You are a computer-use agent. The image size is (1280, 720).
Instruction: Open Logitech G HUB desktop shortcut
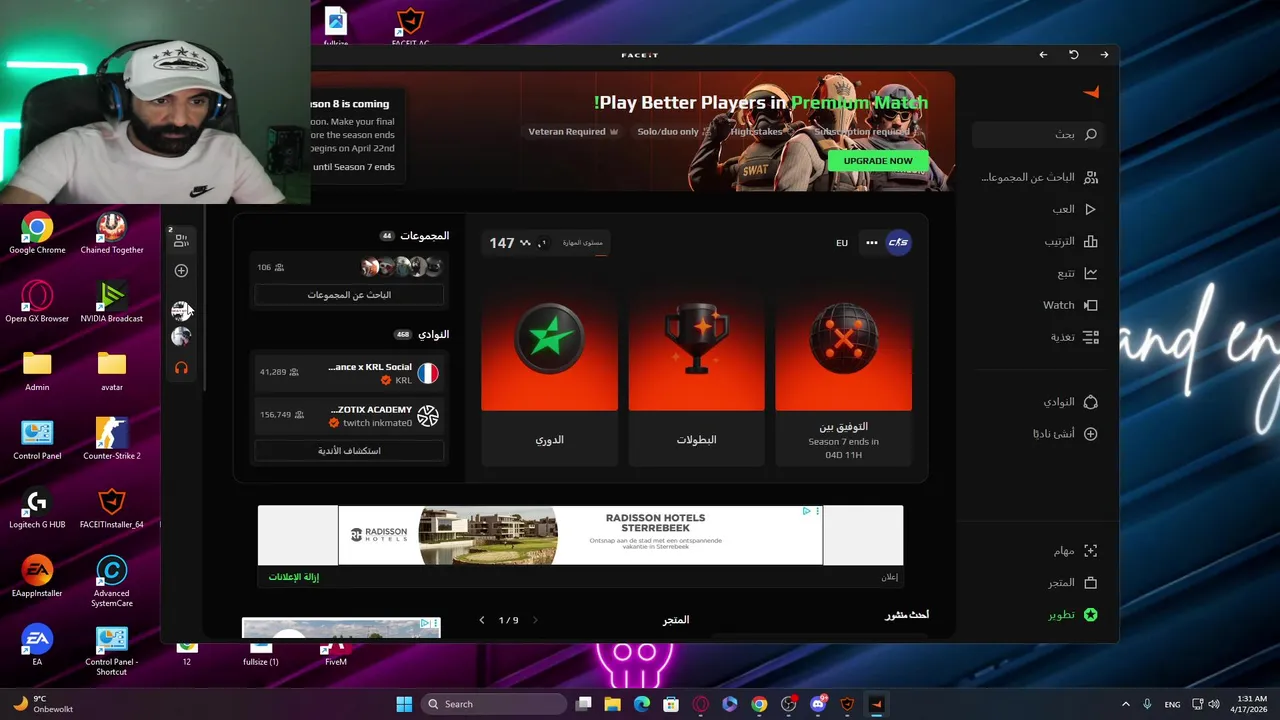tap(37, 508)
